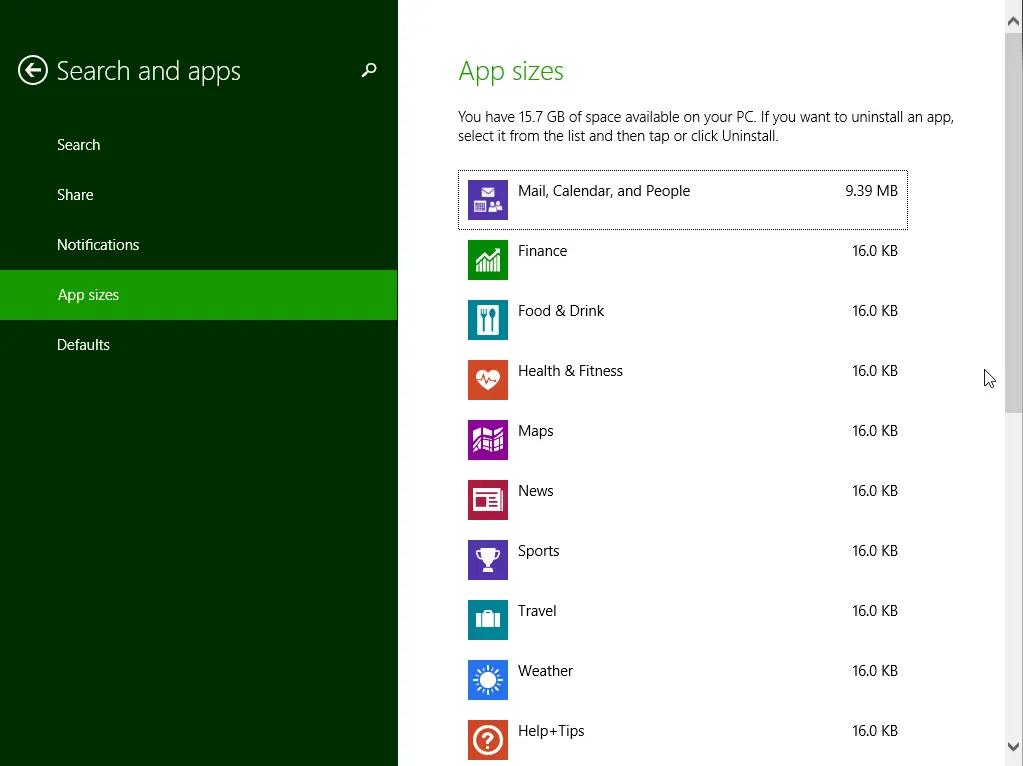The image size is (1023, 766).
Task: Open the Search settings section
Action: pos(198,145)
